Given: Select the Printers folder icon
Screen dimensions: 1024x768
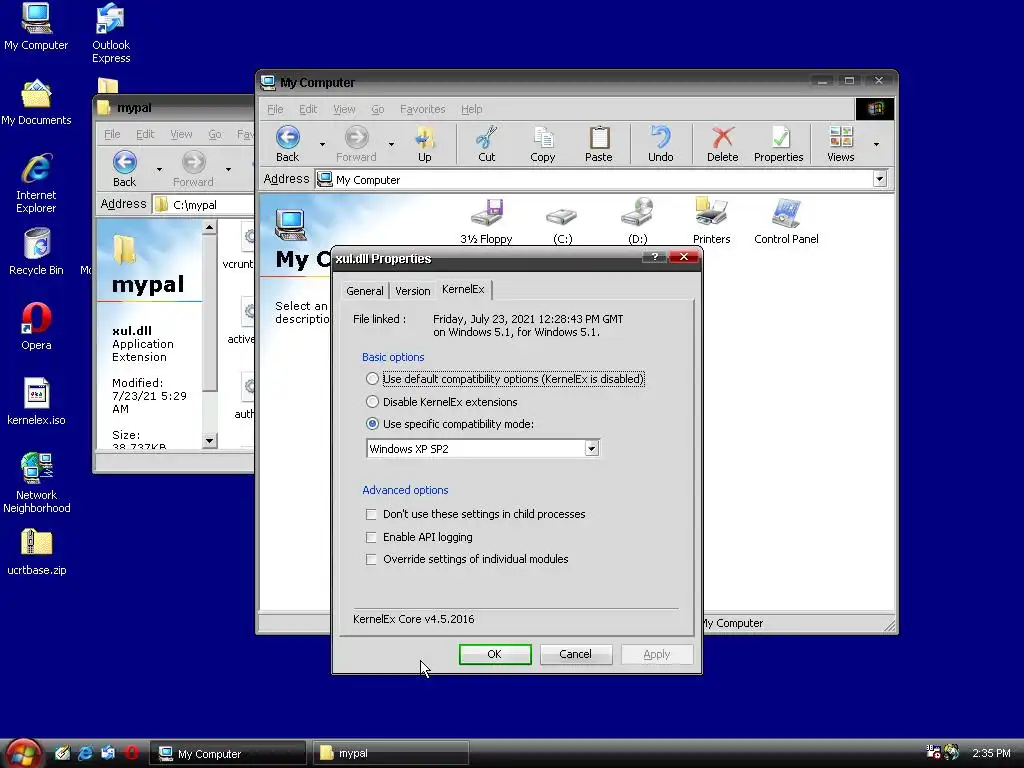Looking at the screenshot, I should coord(711,221).
